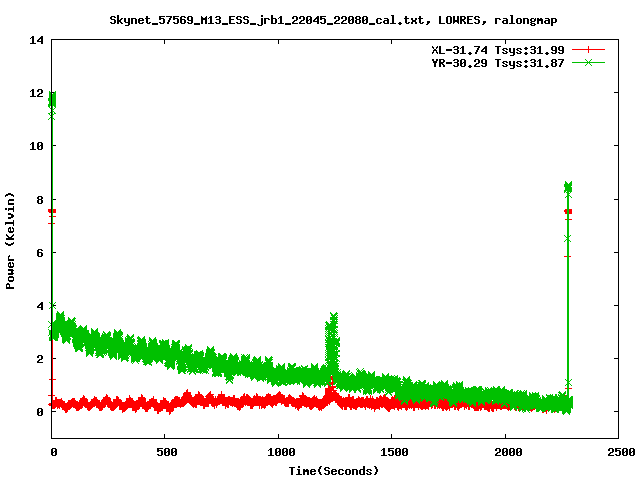Click the y-axis tick label 14
Screen dimensions: 640x480
[x=36, y=40]
